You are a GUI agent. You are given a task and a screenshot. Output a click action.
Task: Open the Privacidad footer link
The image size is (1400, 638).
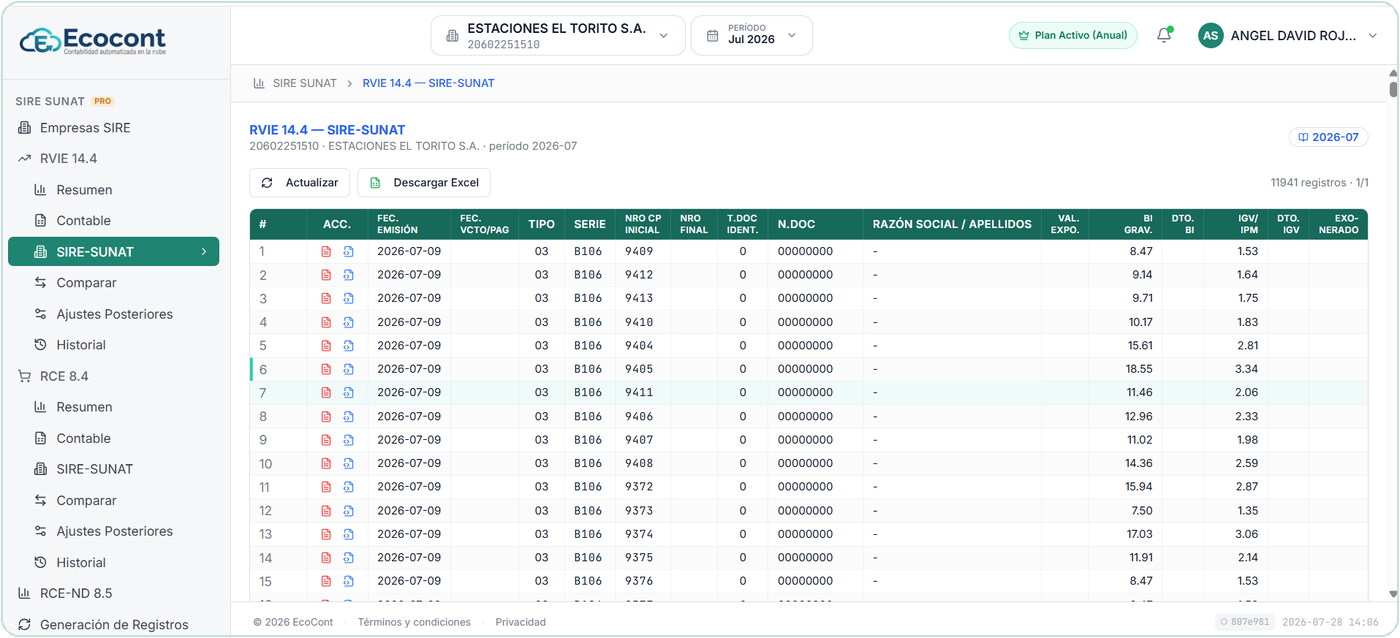(x=521, y=622)
